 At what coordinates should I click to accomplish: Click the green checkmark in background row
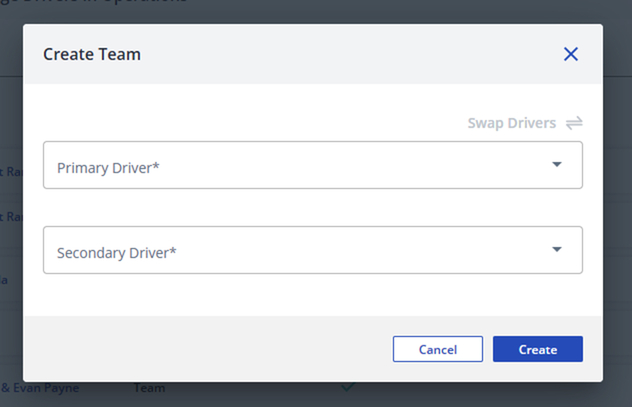[347, 387]
